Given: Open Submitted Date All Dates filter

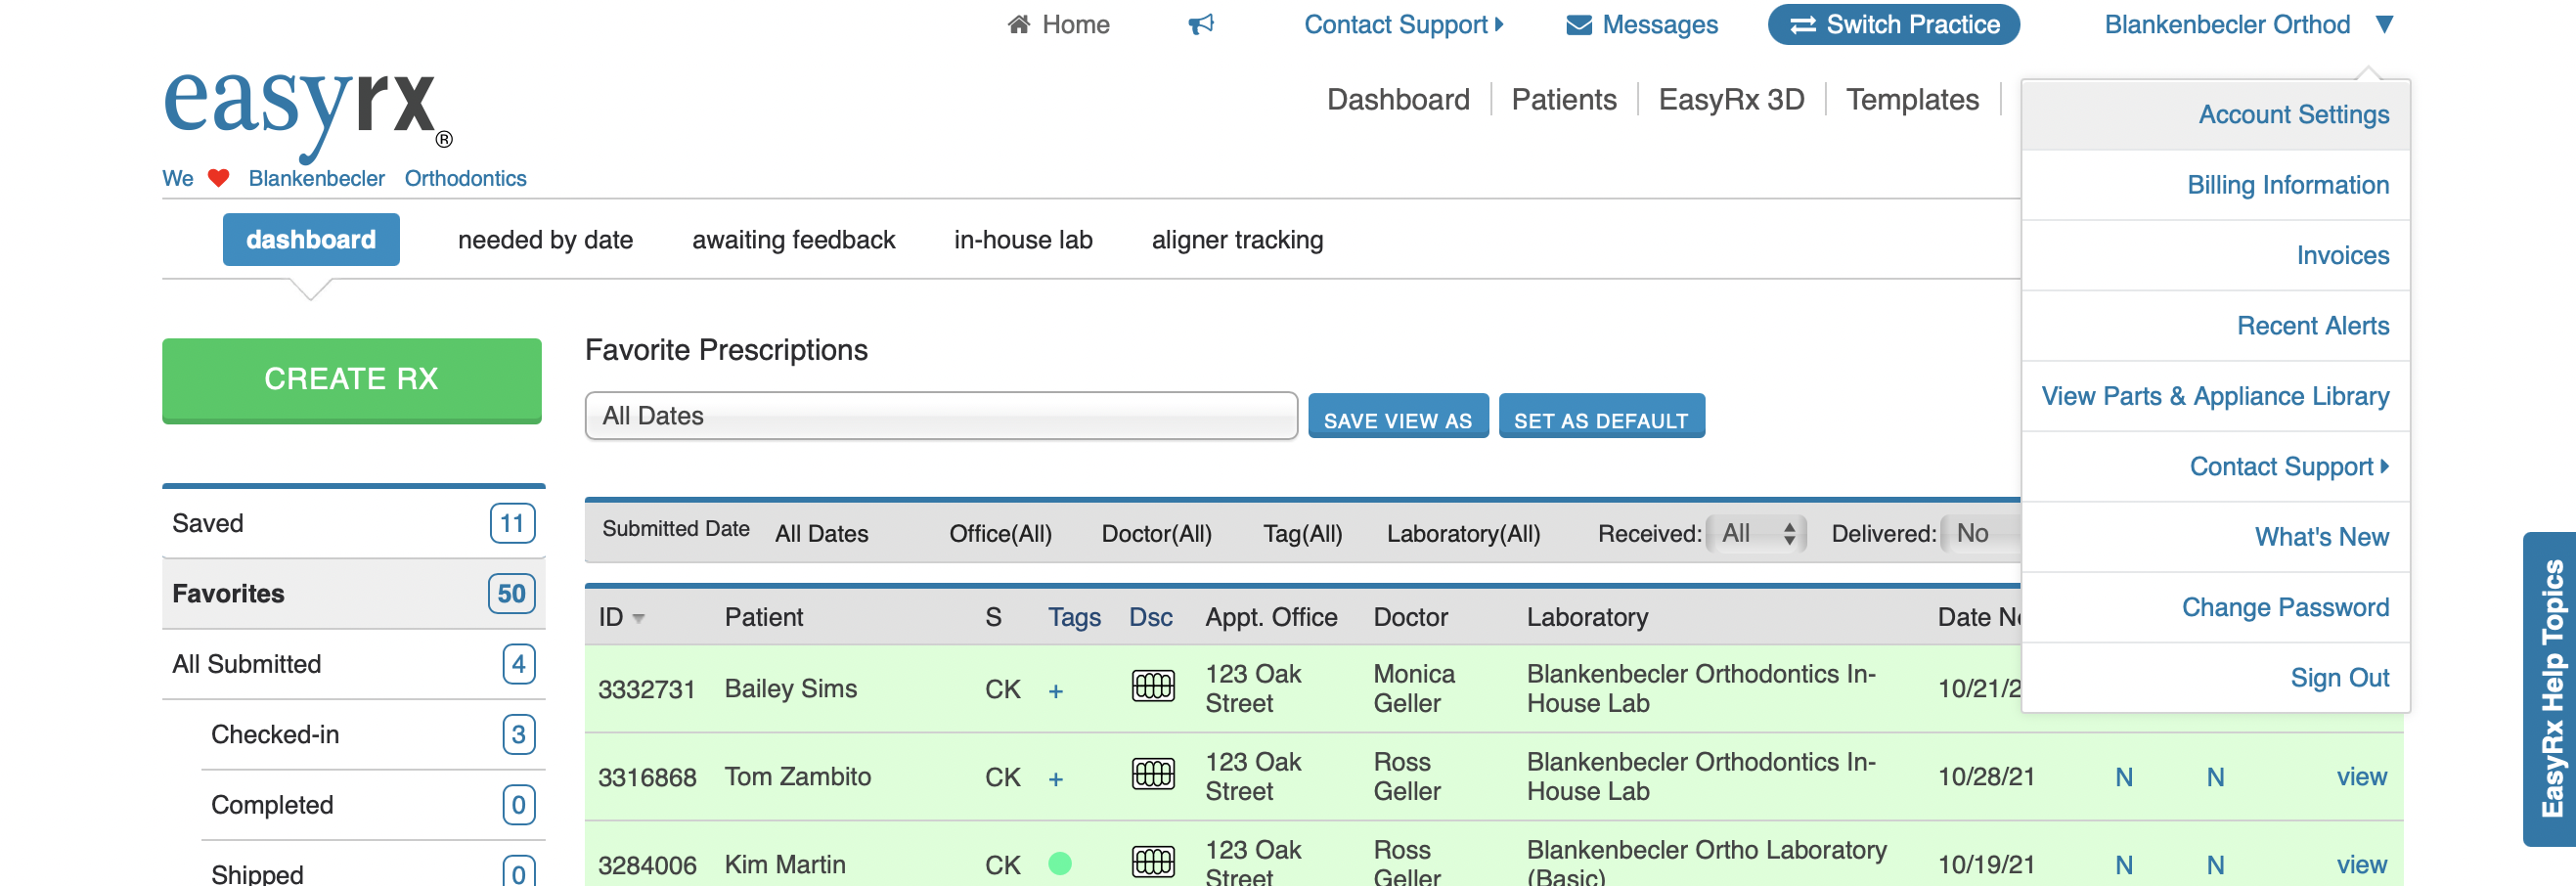Looking at the screenshot, I should coord(821,533).
